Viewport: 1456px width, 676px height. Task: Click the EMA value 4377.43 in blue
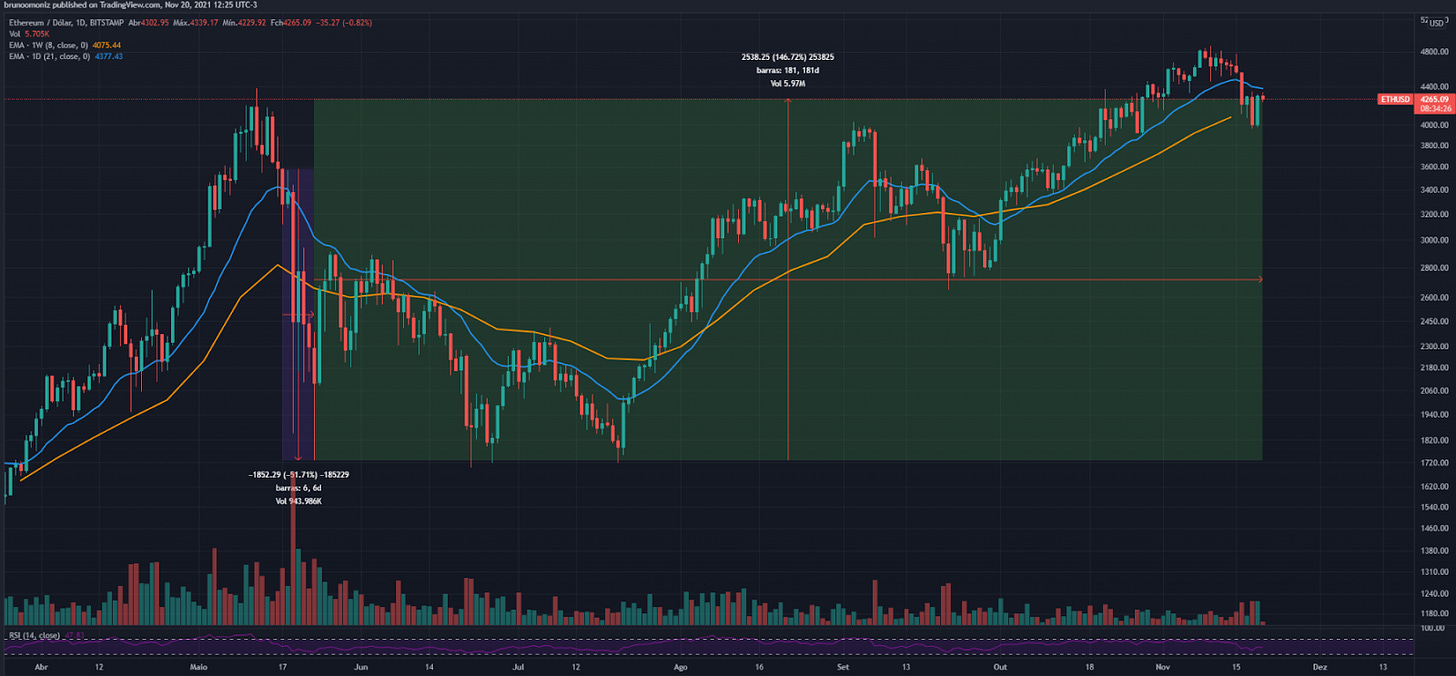click(107, 57)
